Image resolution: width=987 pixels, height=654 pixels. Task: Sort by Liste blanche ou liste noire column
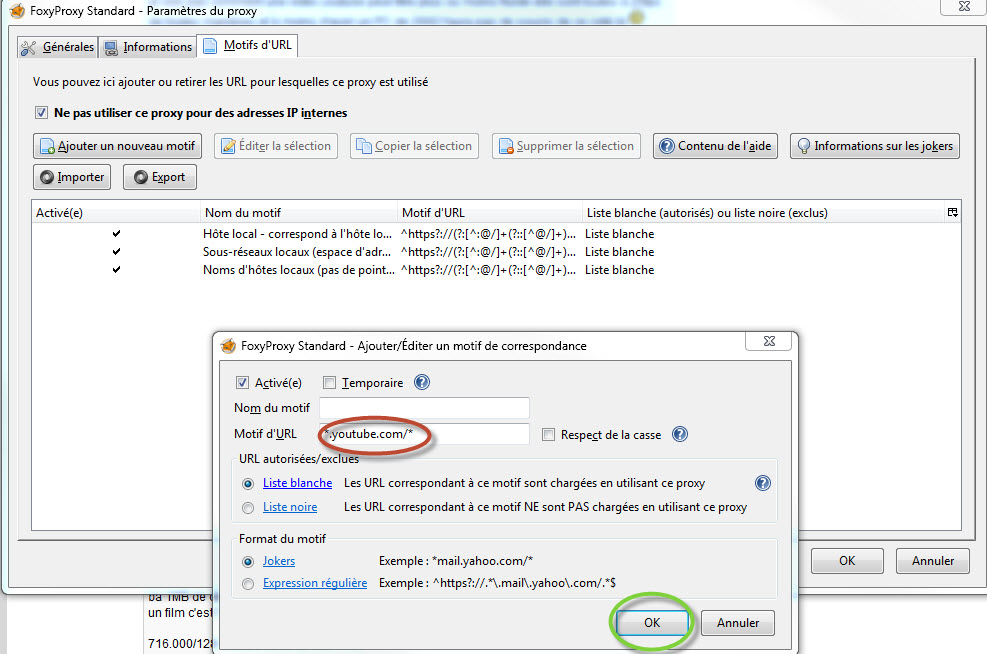764,213
